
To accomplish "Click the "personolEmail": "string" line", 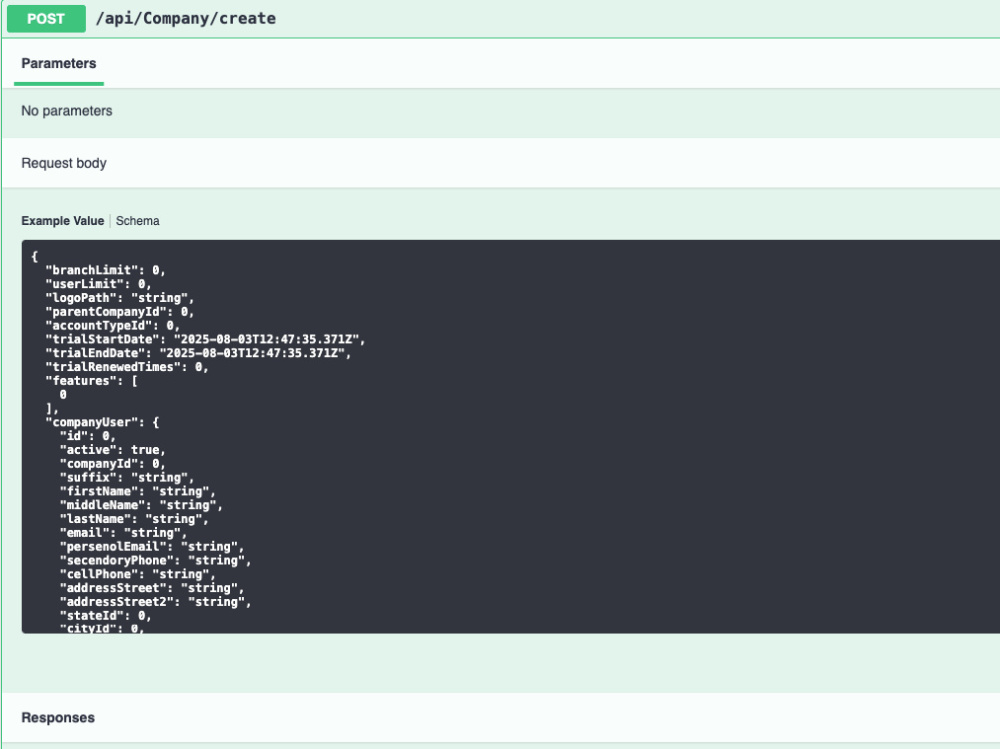I will coord(152,547).
